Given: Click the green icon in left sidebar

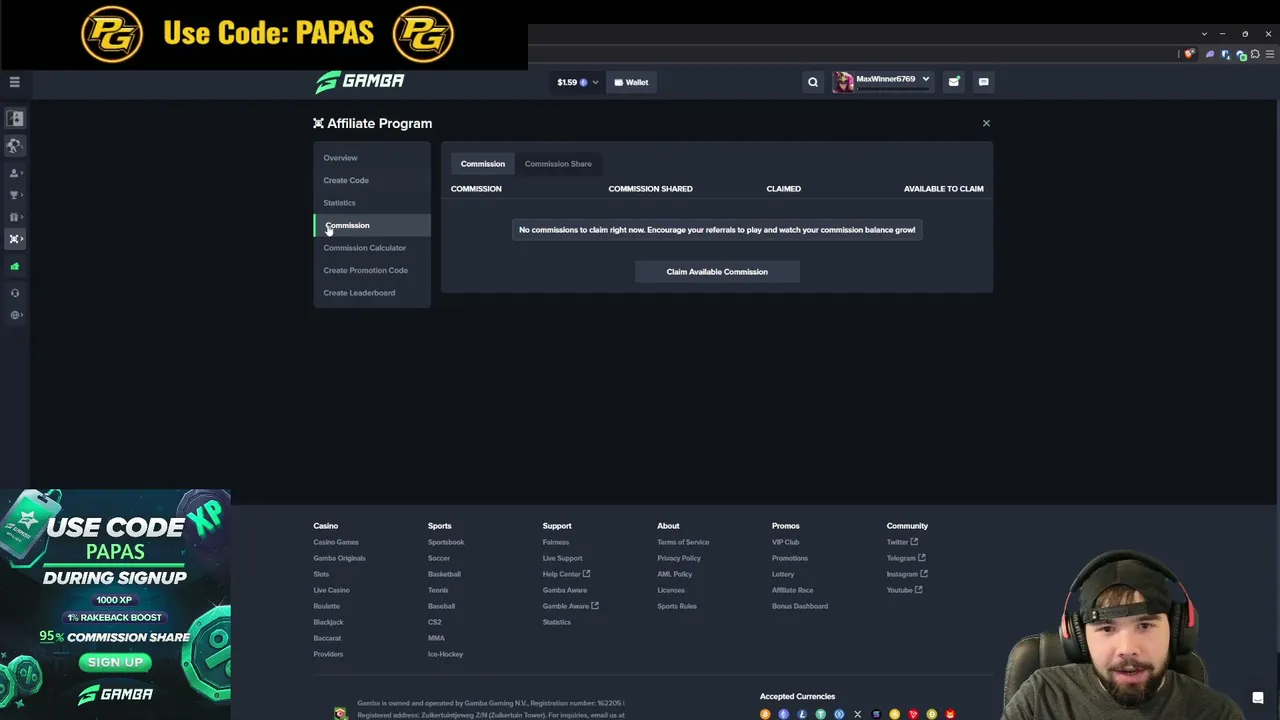Looking at the screenshot, I should [15, 266].
